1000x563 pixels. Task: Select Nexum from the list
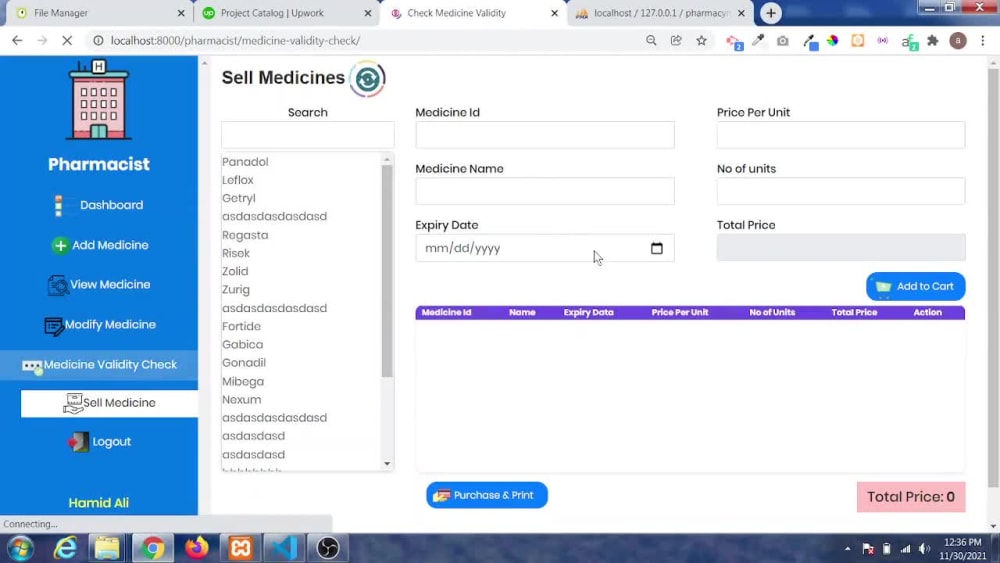tap(242, 399)
